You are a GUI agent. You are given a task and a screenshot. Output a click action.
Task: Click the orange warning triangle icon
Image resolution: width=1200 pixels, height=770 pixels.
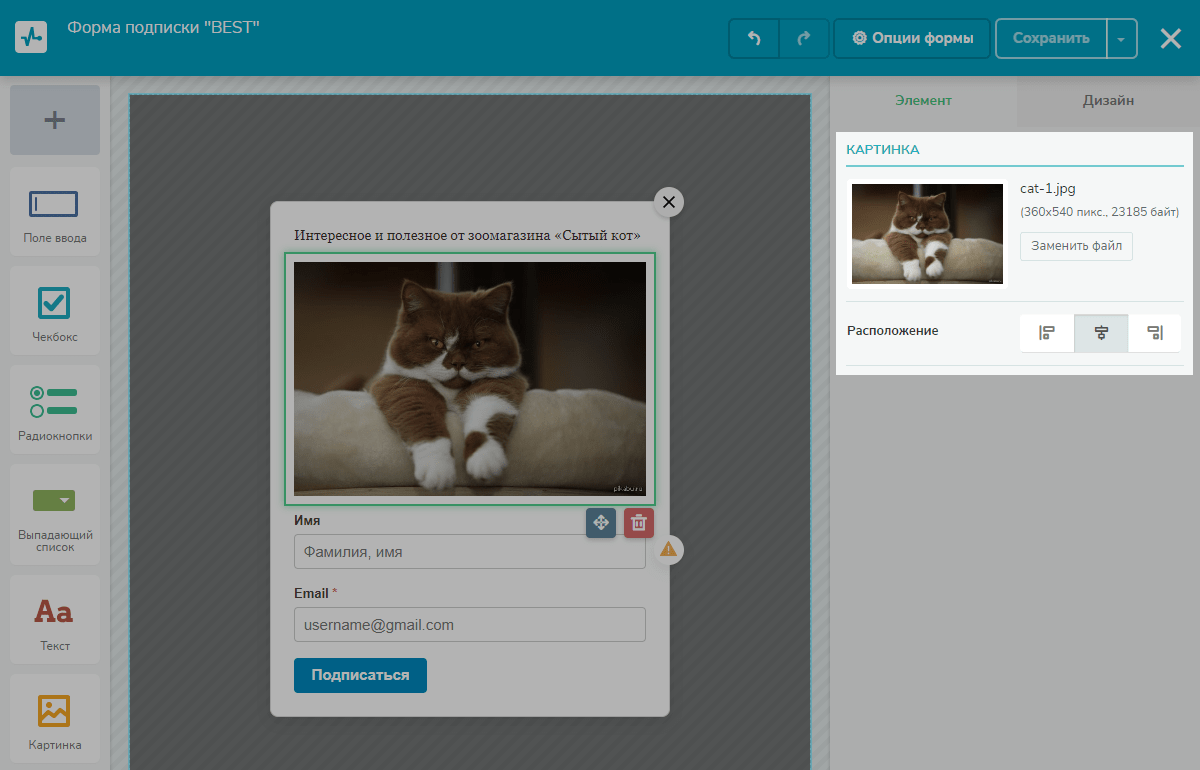669,549
